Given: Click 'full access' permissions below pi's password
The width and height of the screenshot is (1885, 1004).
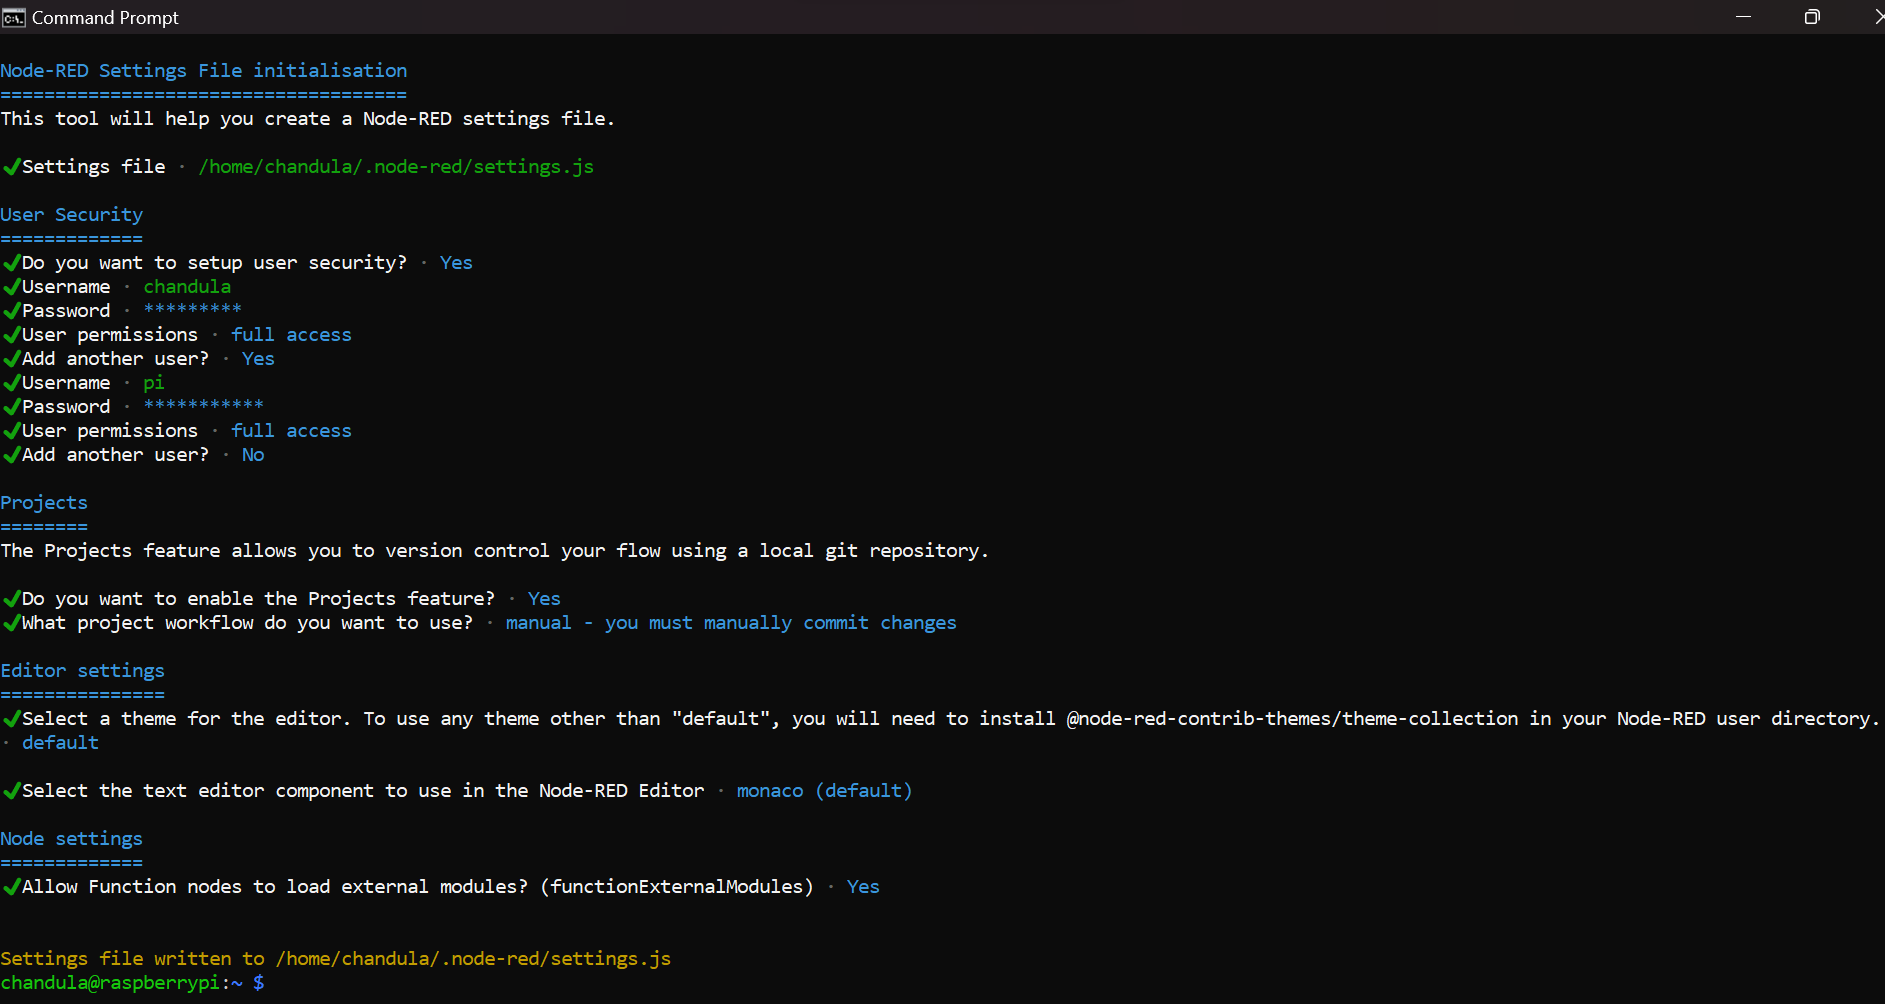Looking at the screenshot, I should coord(291,430).
